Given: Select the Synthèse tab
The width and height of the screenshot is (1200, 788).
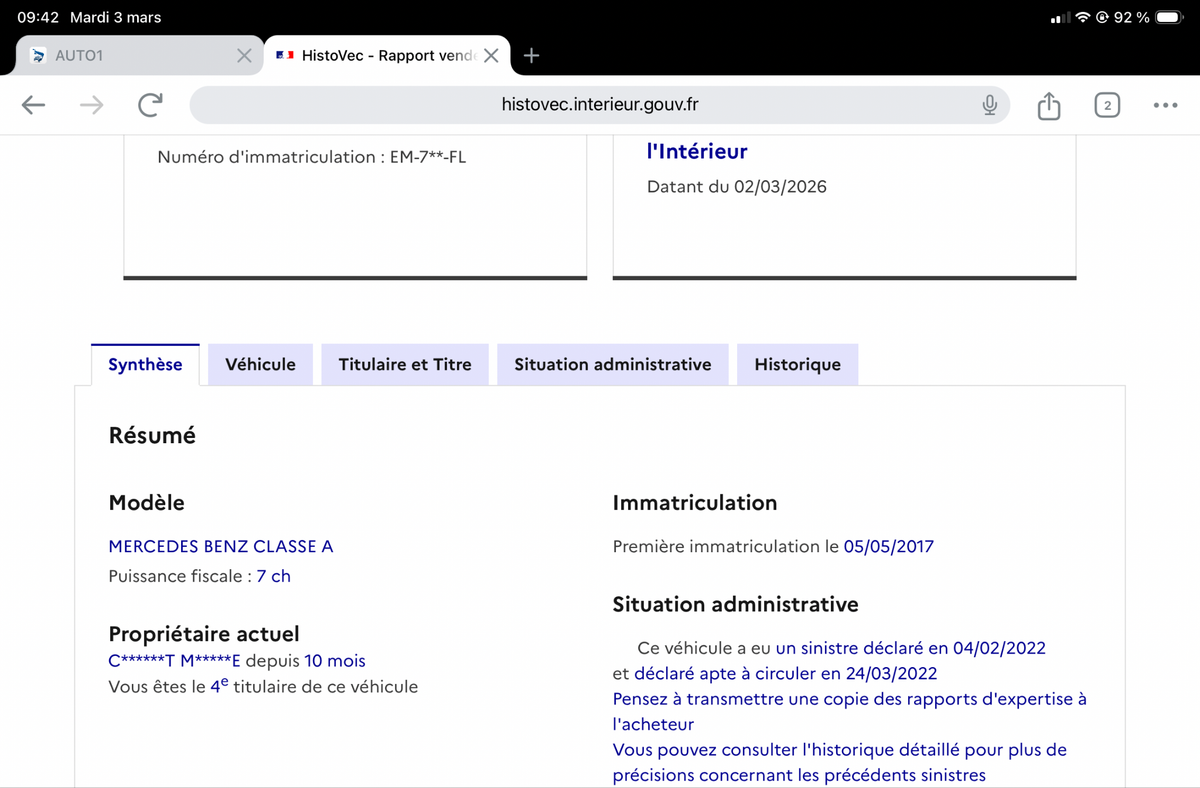Looking at the screenshot, I should pos(145,365).
